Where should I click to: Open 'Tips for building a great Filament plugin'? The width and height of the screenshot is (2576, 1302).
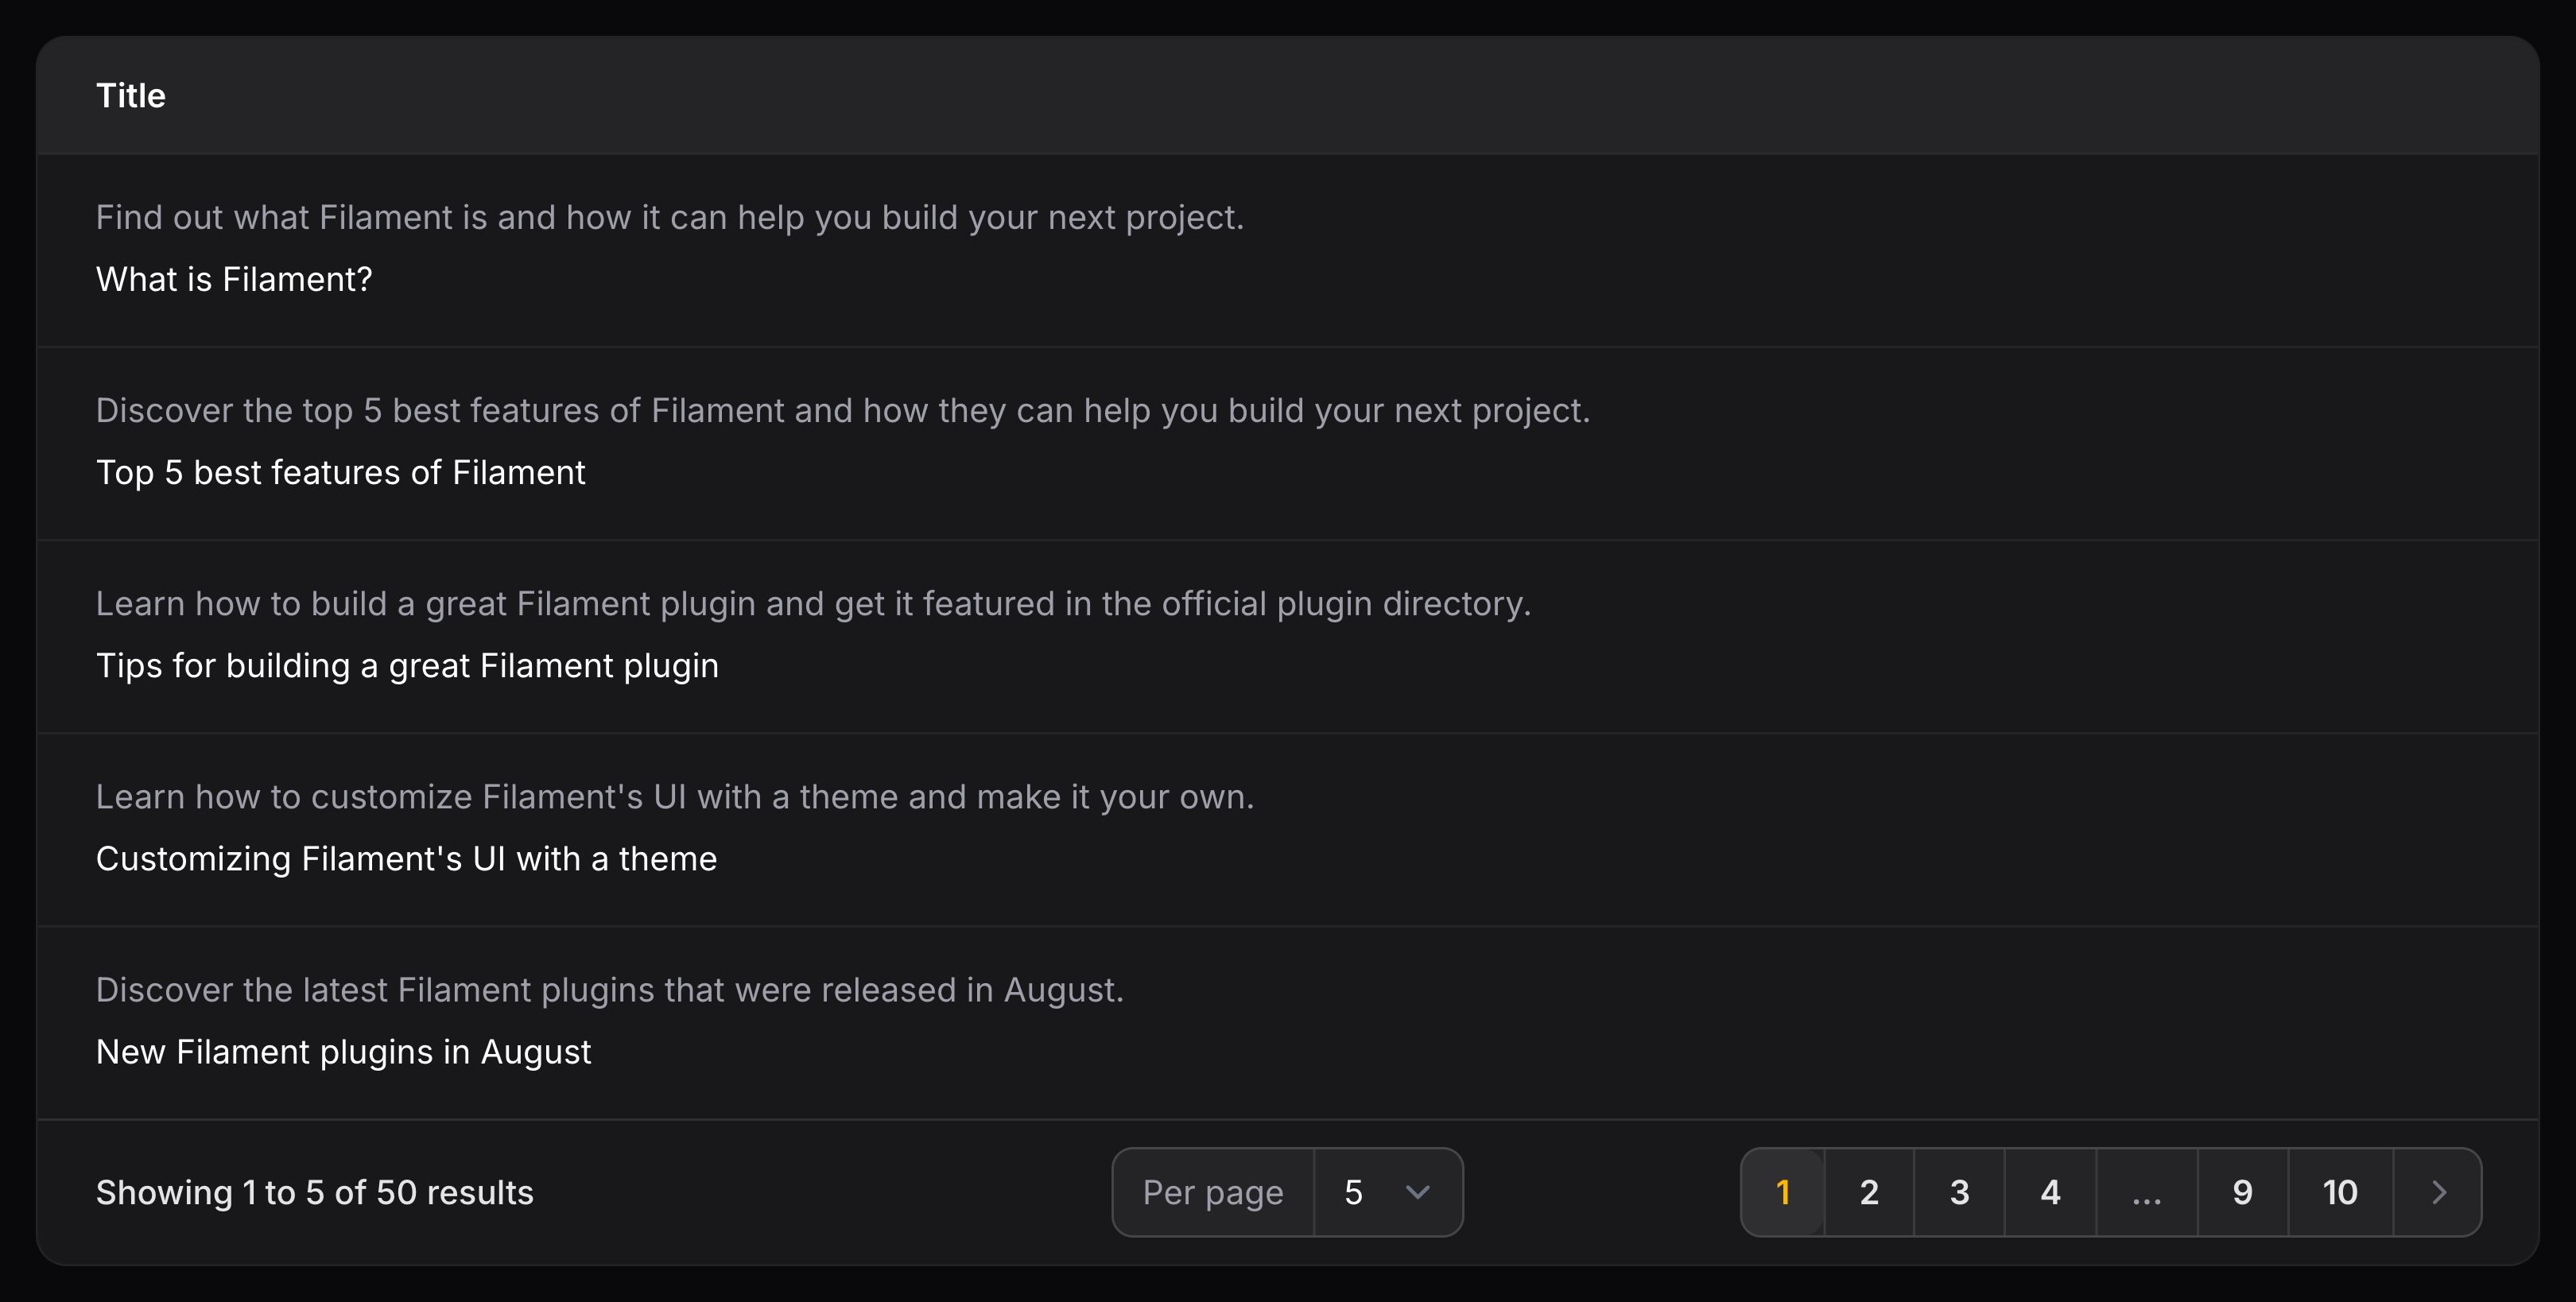[407, 665]
